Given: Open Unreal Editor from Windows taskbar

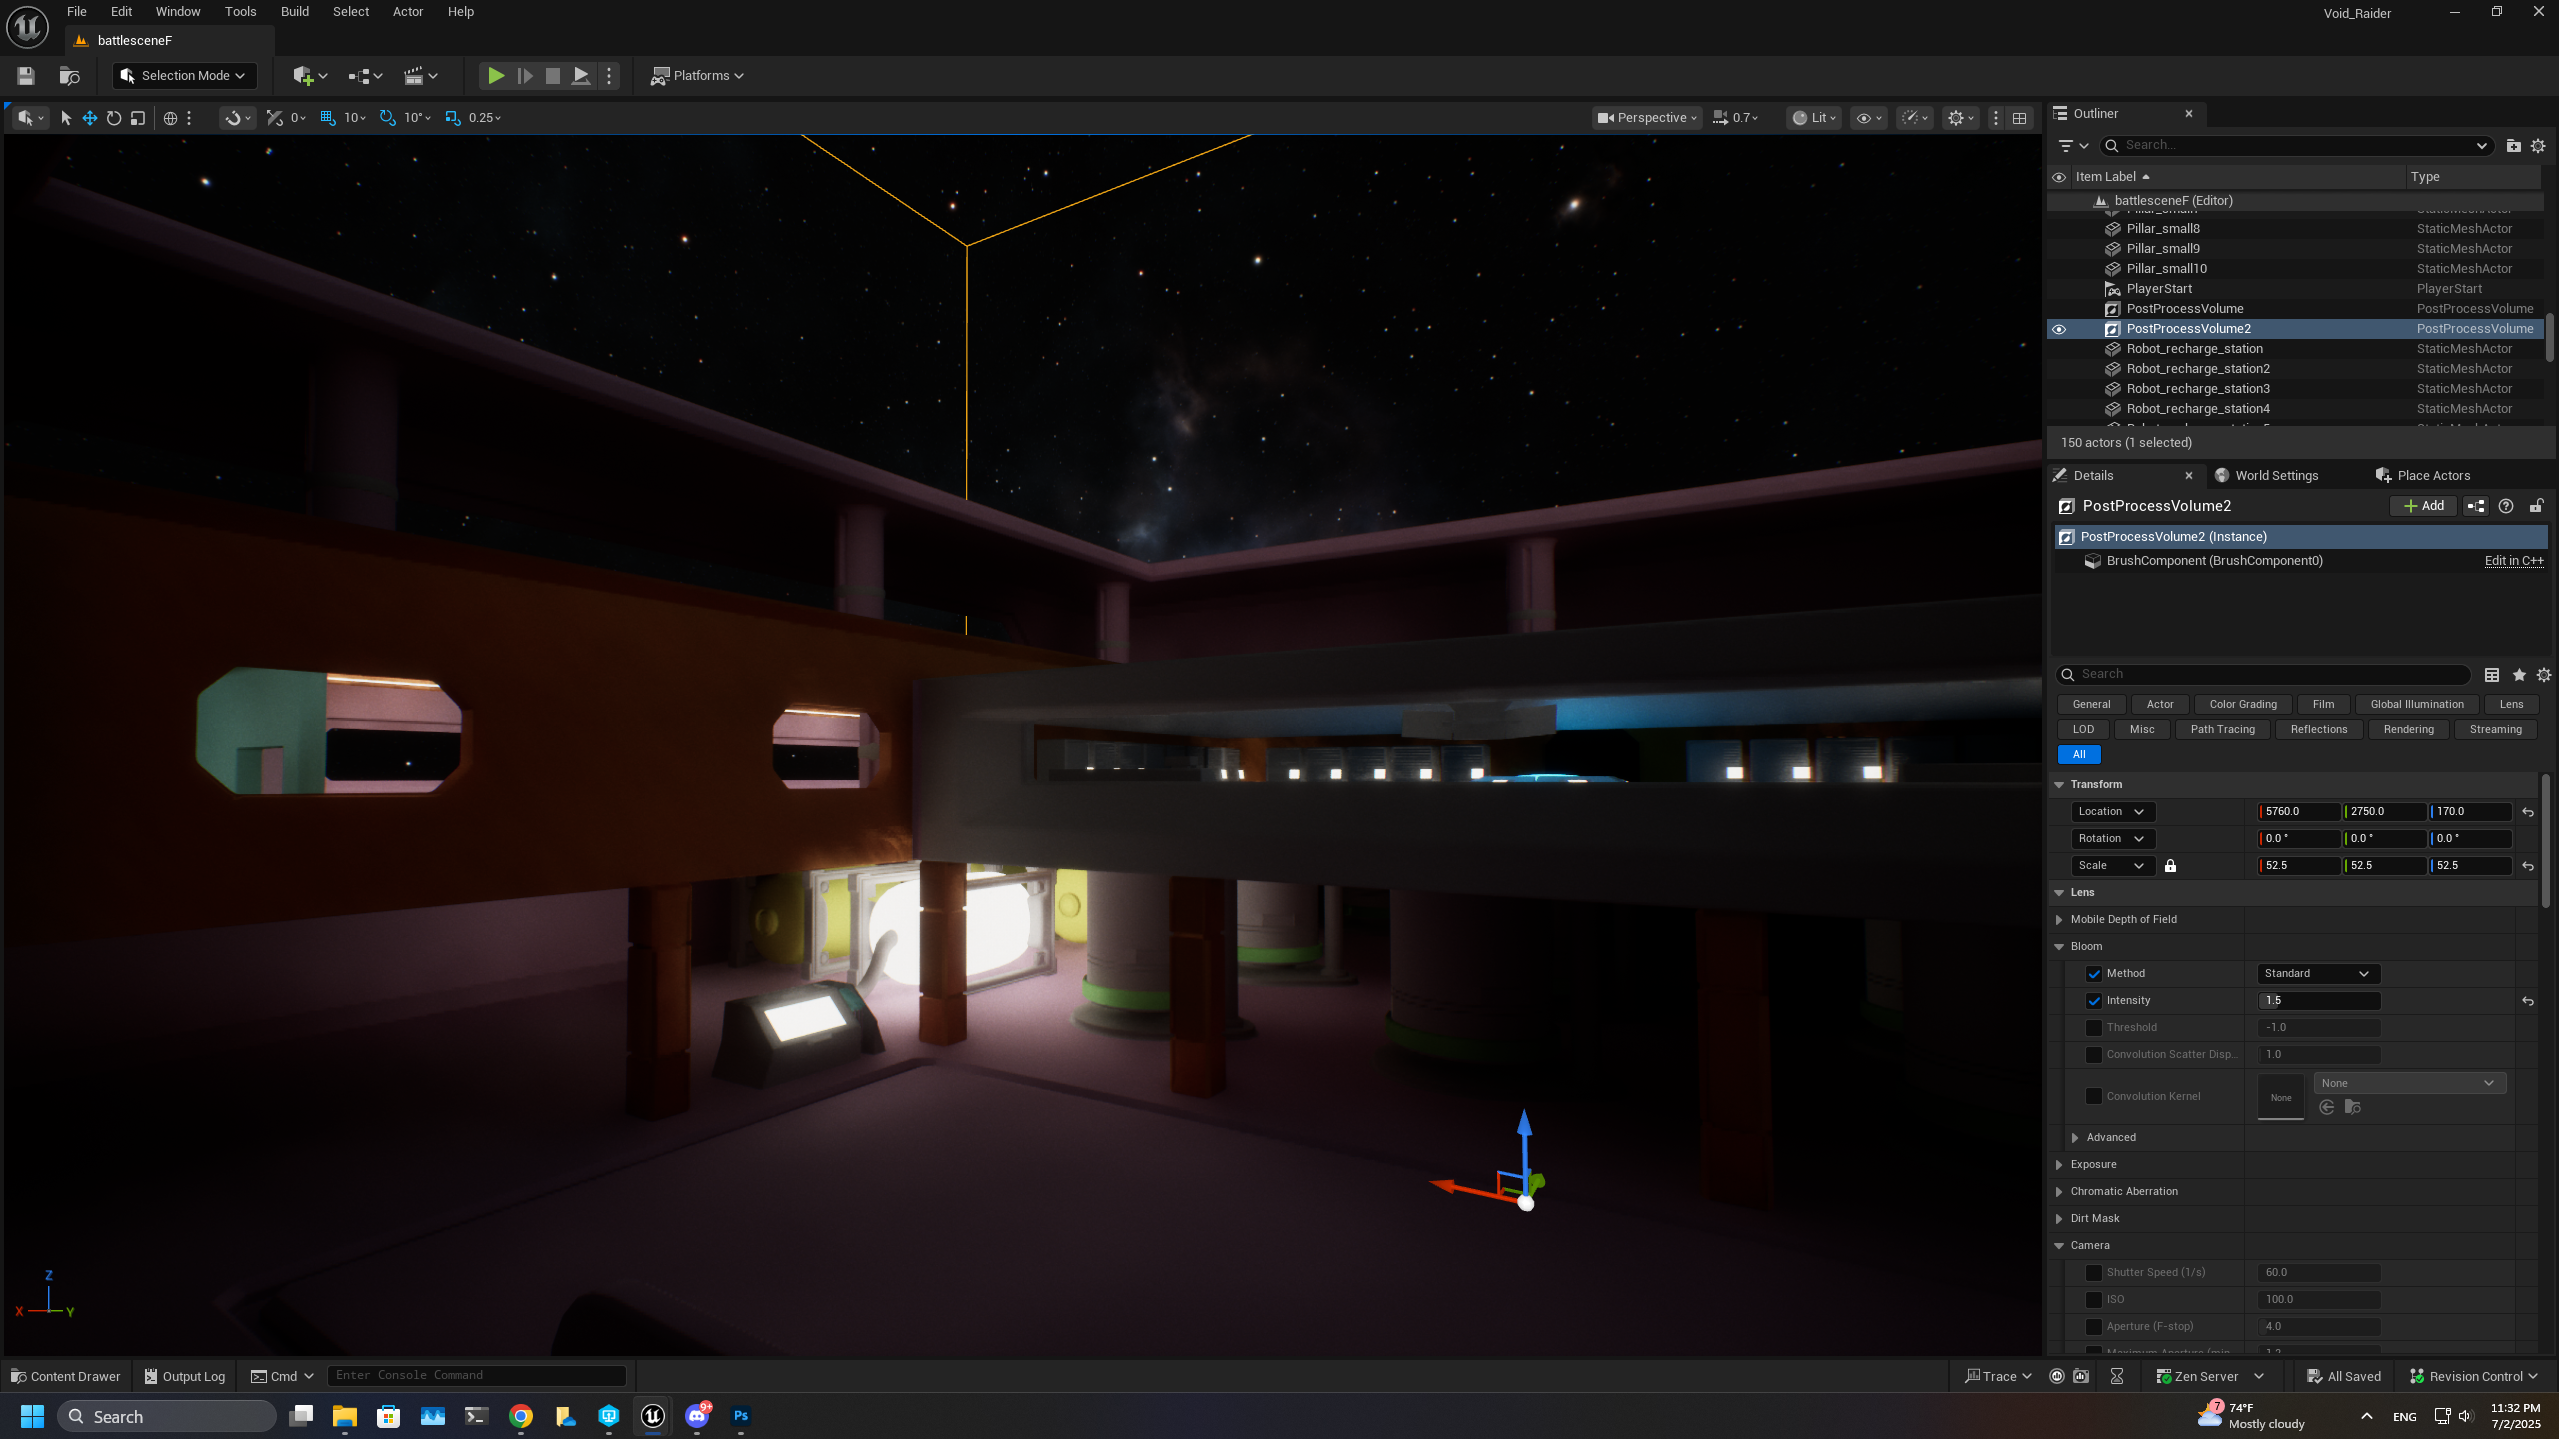Looking at the screenshot, I should [653, 1416].
